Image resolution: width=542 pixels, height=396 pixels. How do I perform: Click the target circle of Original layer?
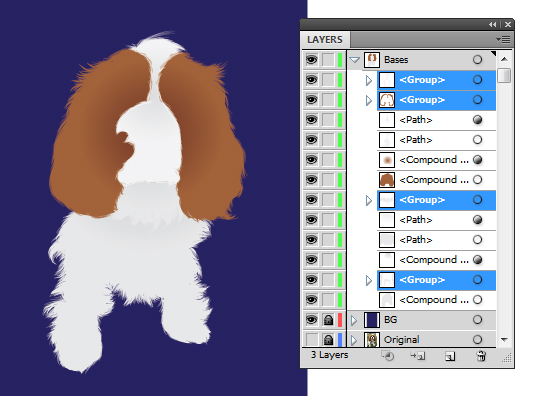(x=477, y=340)
